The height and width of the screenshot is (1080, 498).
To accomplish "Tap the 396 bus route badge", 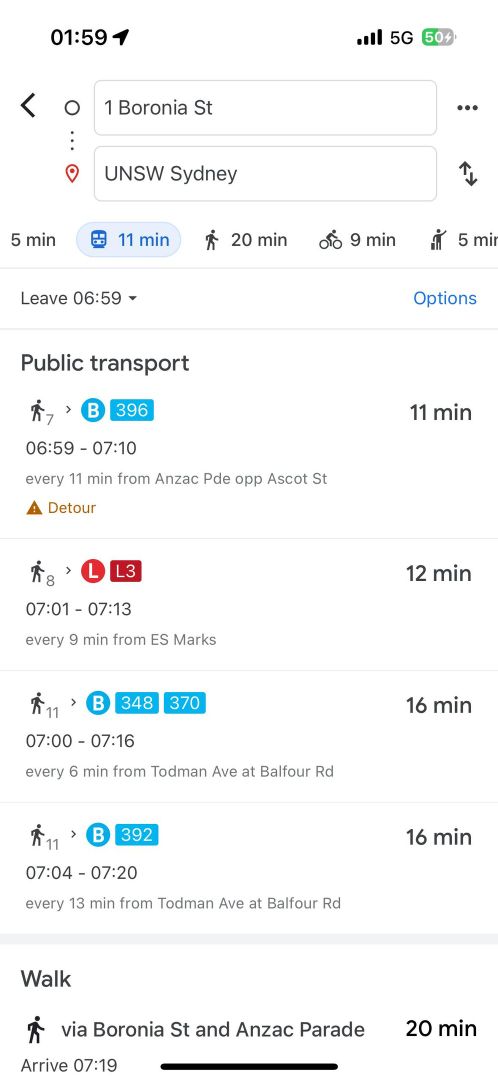I will (x=132, y=411).
